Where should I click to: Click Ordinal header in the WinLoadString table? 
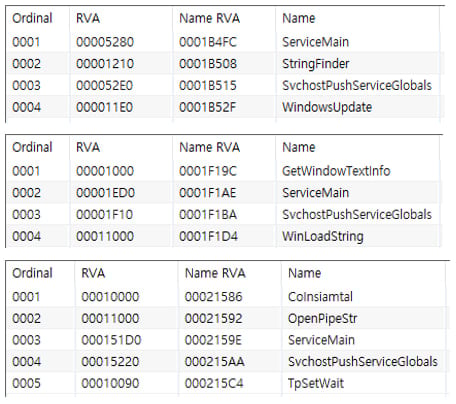point(32,147)
